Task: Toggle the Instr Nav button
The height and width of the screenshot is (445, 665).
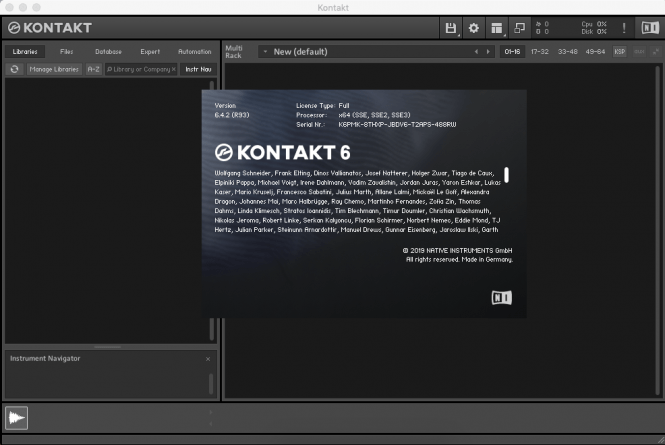Action: coord(198,69)
